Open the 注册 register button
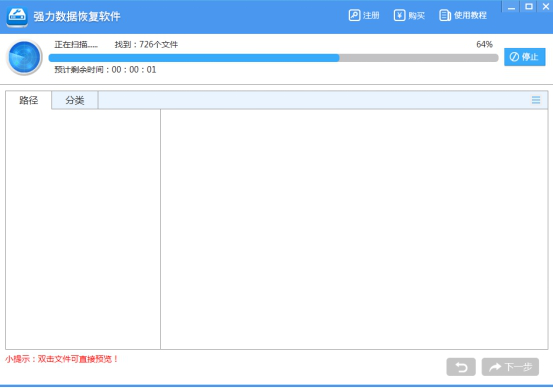This screenshot has height=389, width=553. (364, 16)
